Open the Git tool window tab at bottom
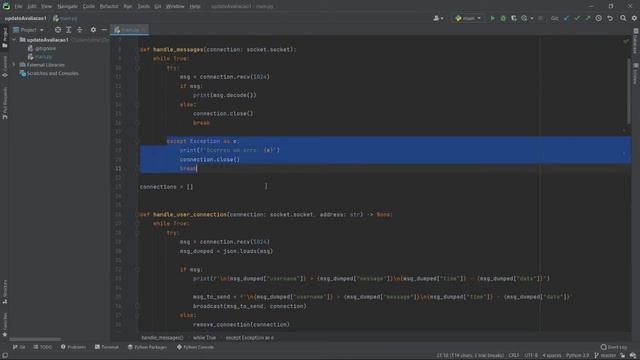Image resolution: width=640 pixels, height=360 pixels. click(19, 347)
